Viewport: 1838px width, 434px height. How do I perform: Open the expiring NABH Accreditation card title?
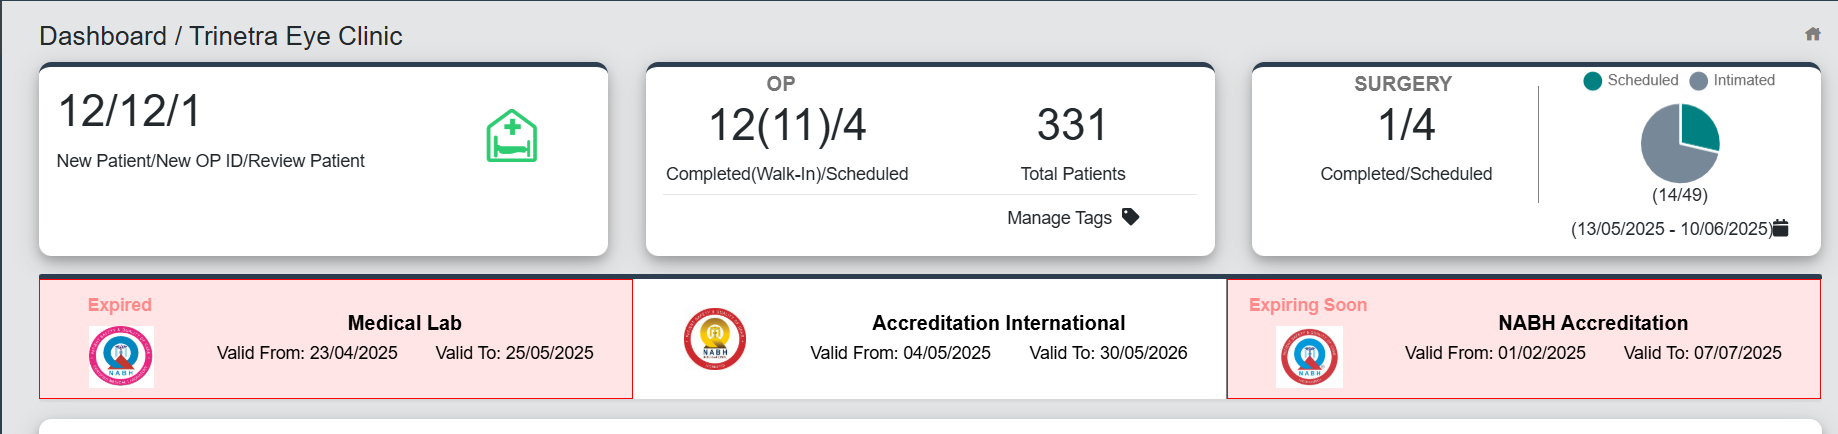pyautogui.click(x=1592, y=323)
